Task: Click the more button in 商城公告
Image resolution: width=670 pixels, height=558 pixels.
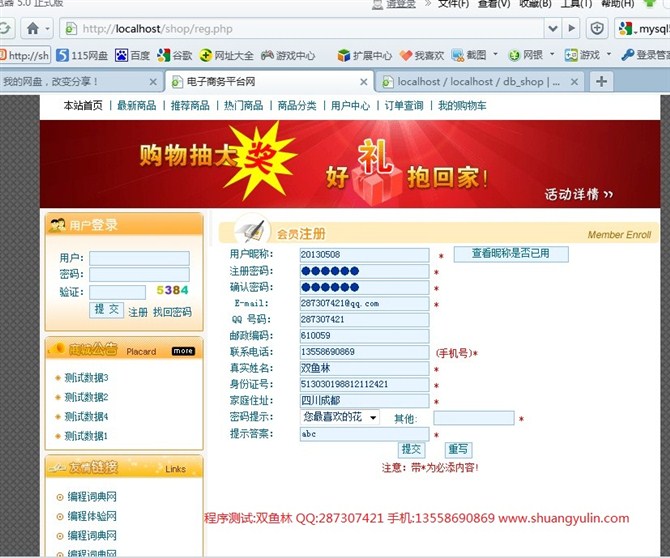Action: pos(183,351)
